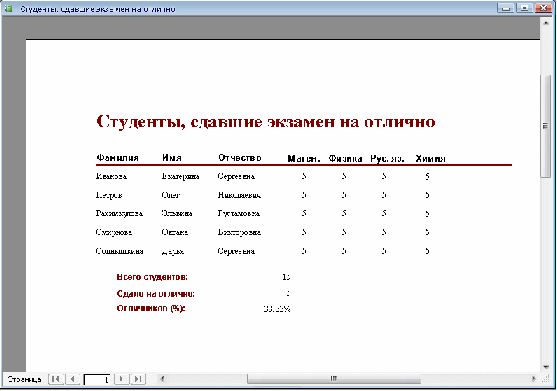The image size is (557, 391).
Task: Go to the first page of the report
Action: pyautogui.click(x=56, y=379)
